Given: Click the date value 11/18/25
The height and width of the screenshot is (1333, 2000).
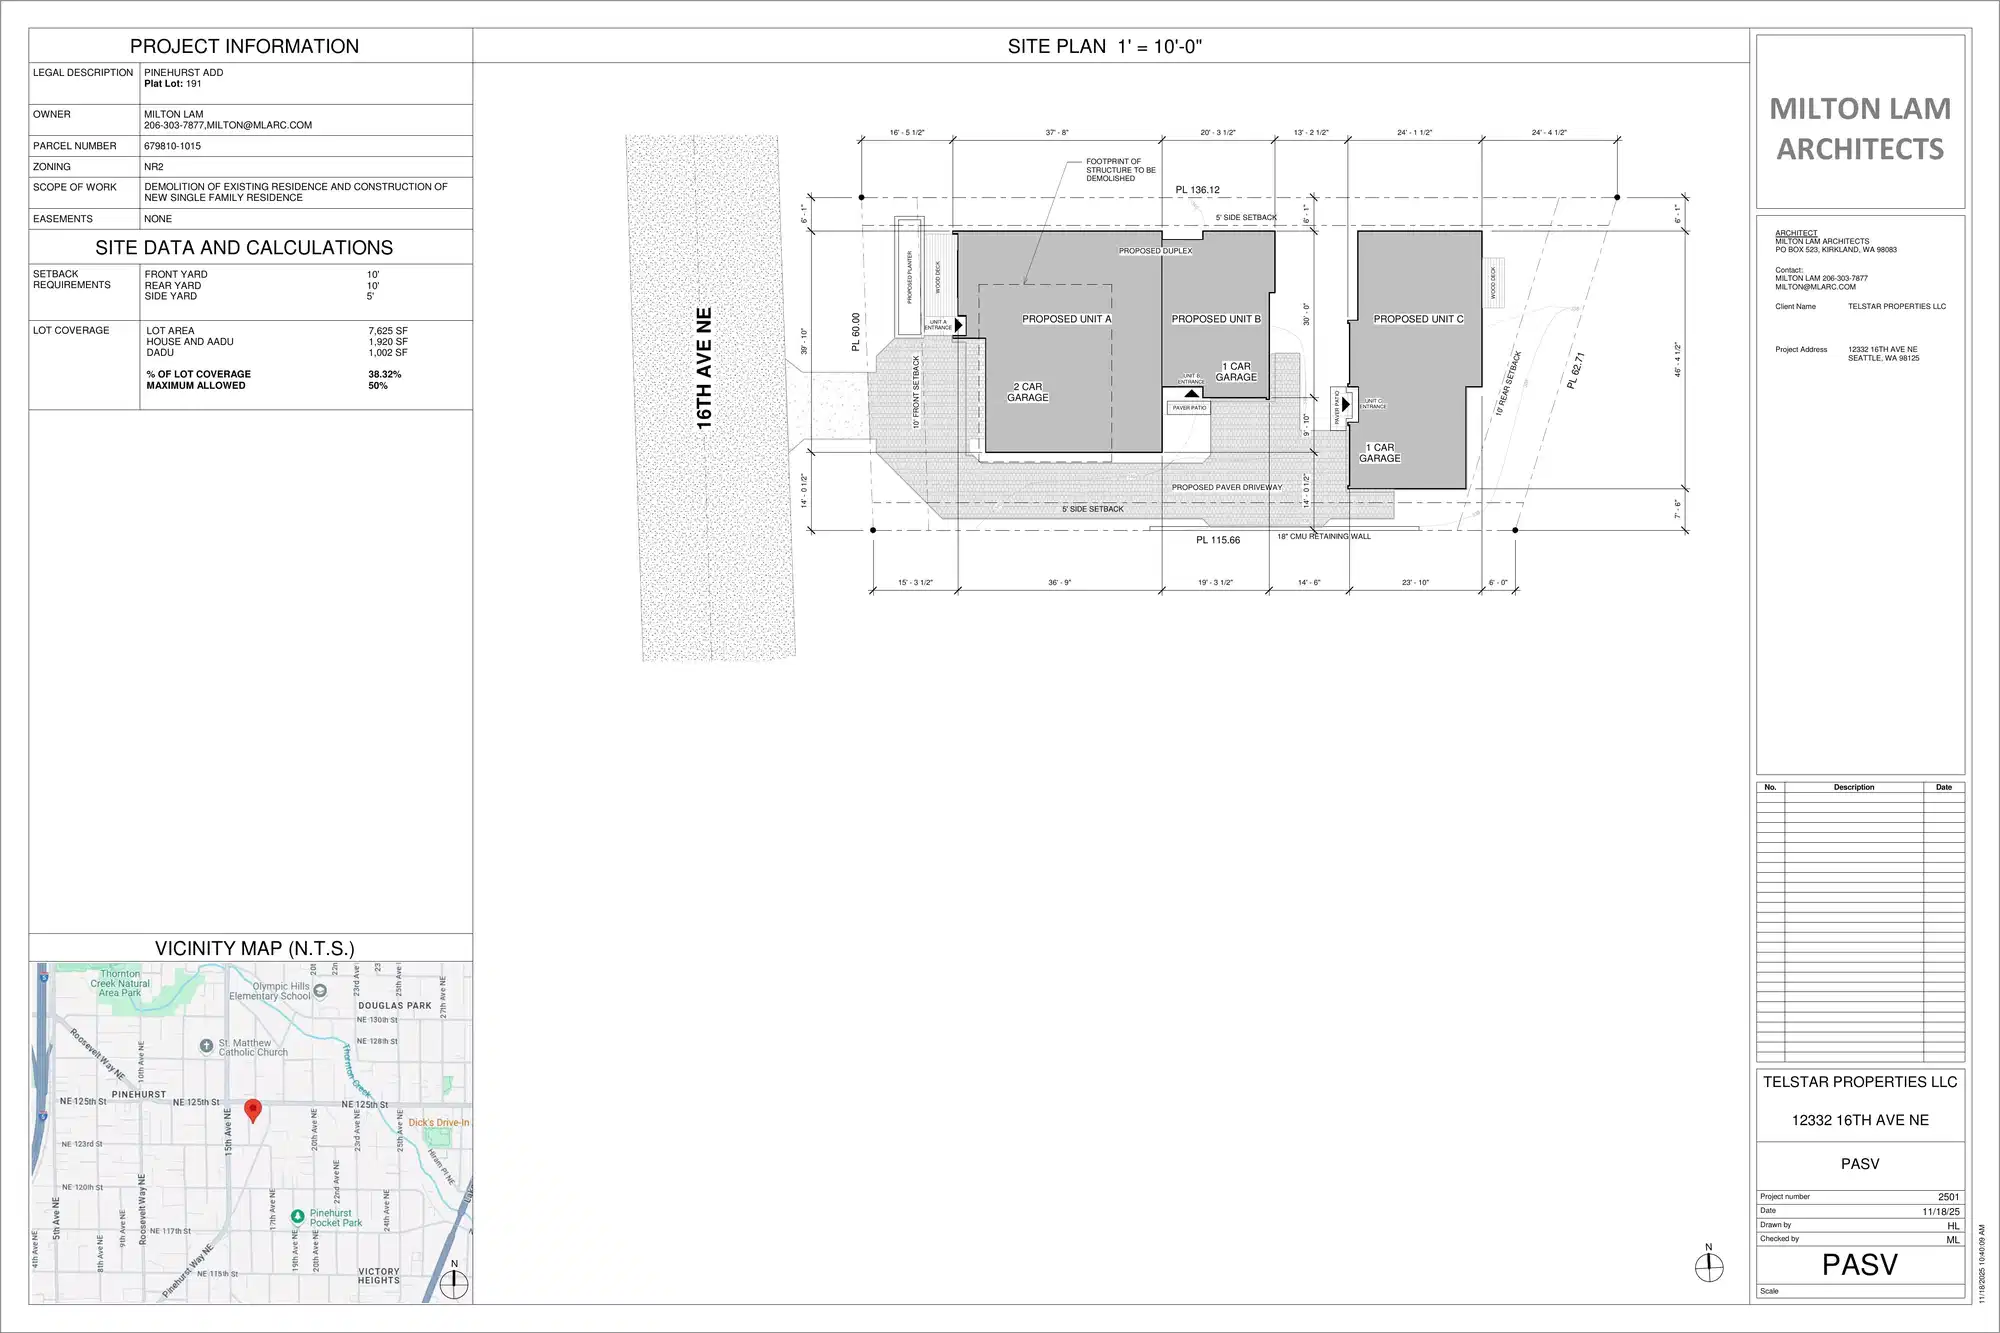Looking at the screenshot, I should click(1941, 1211).
